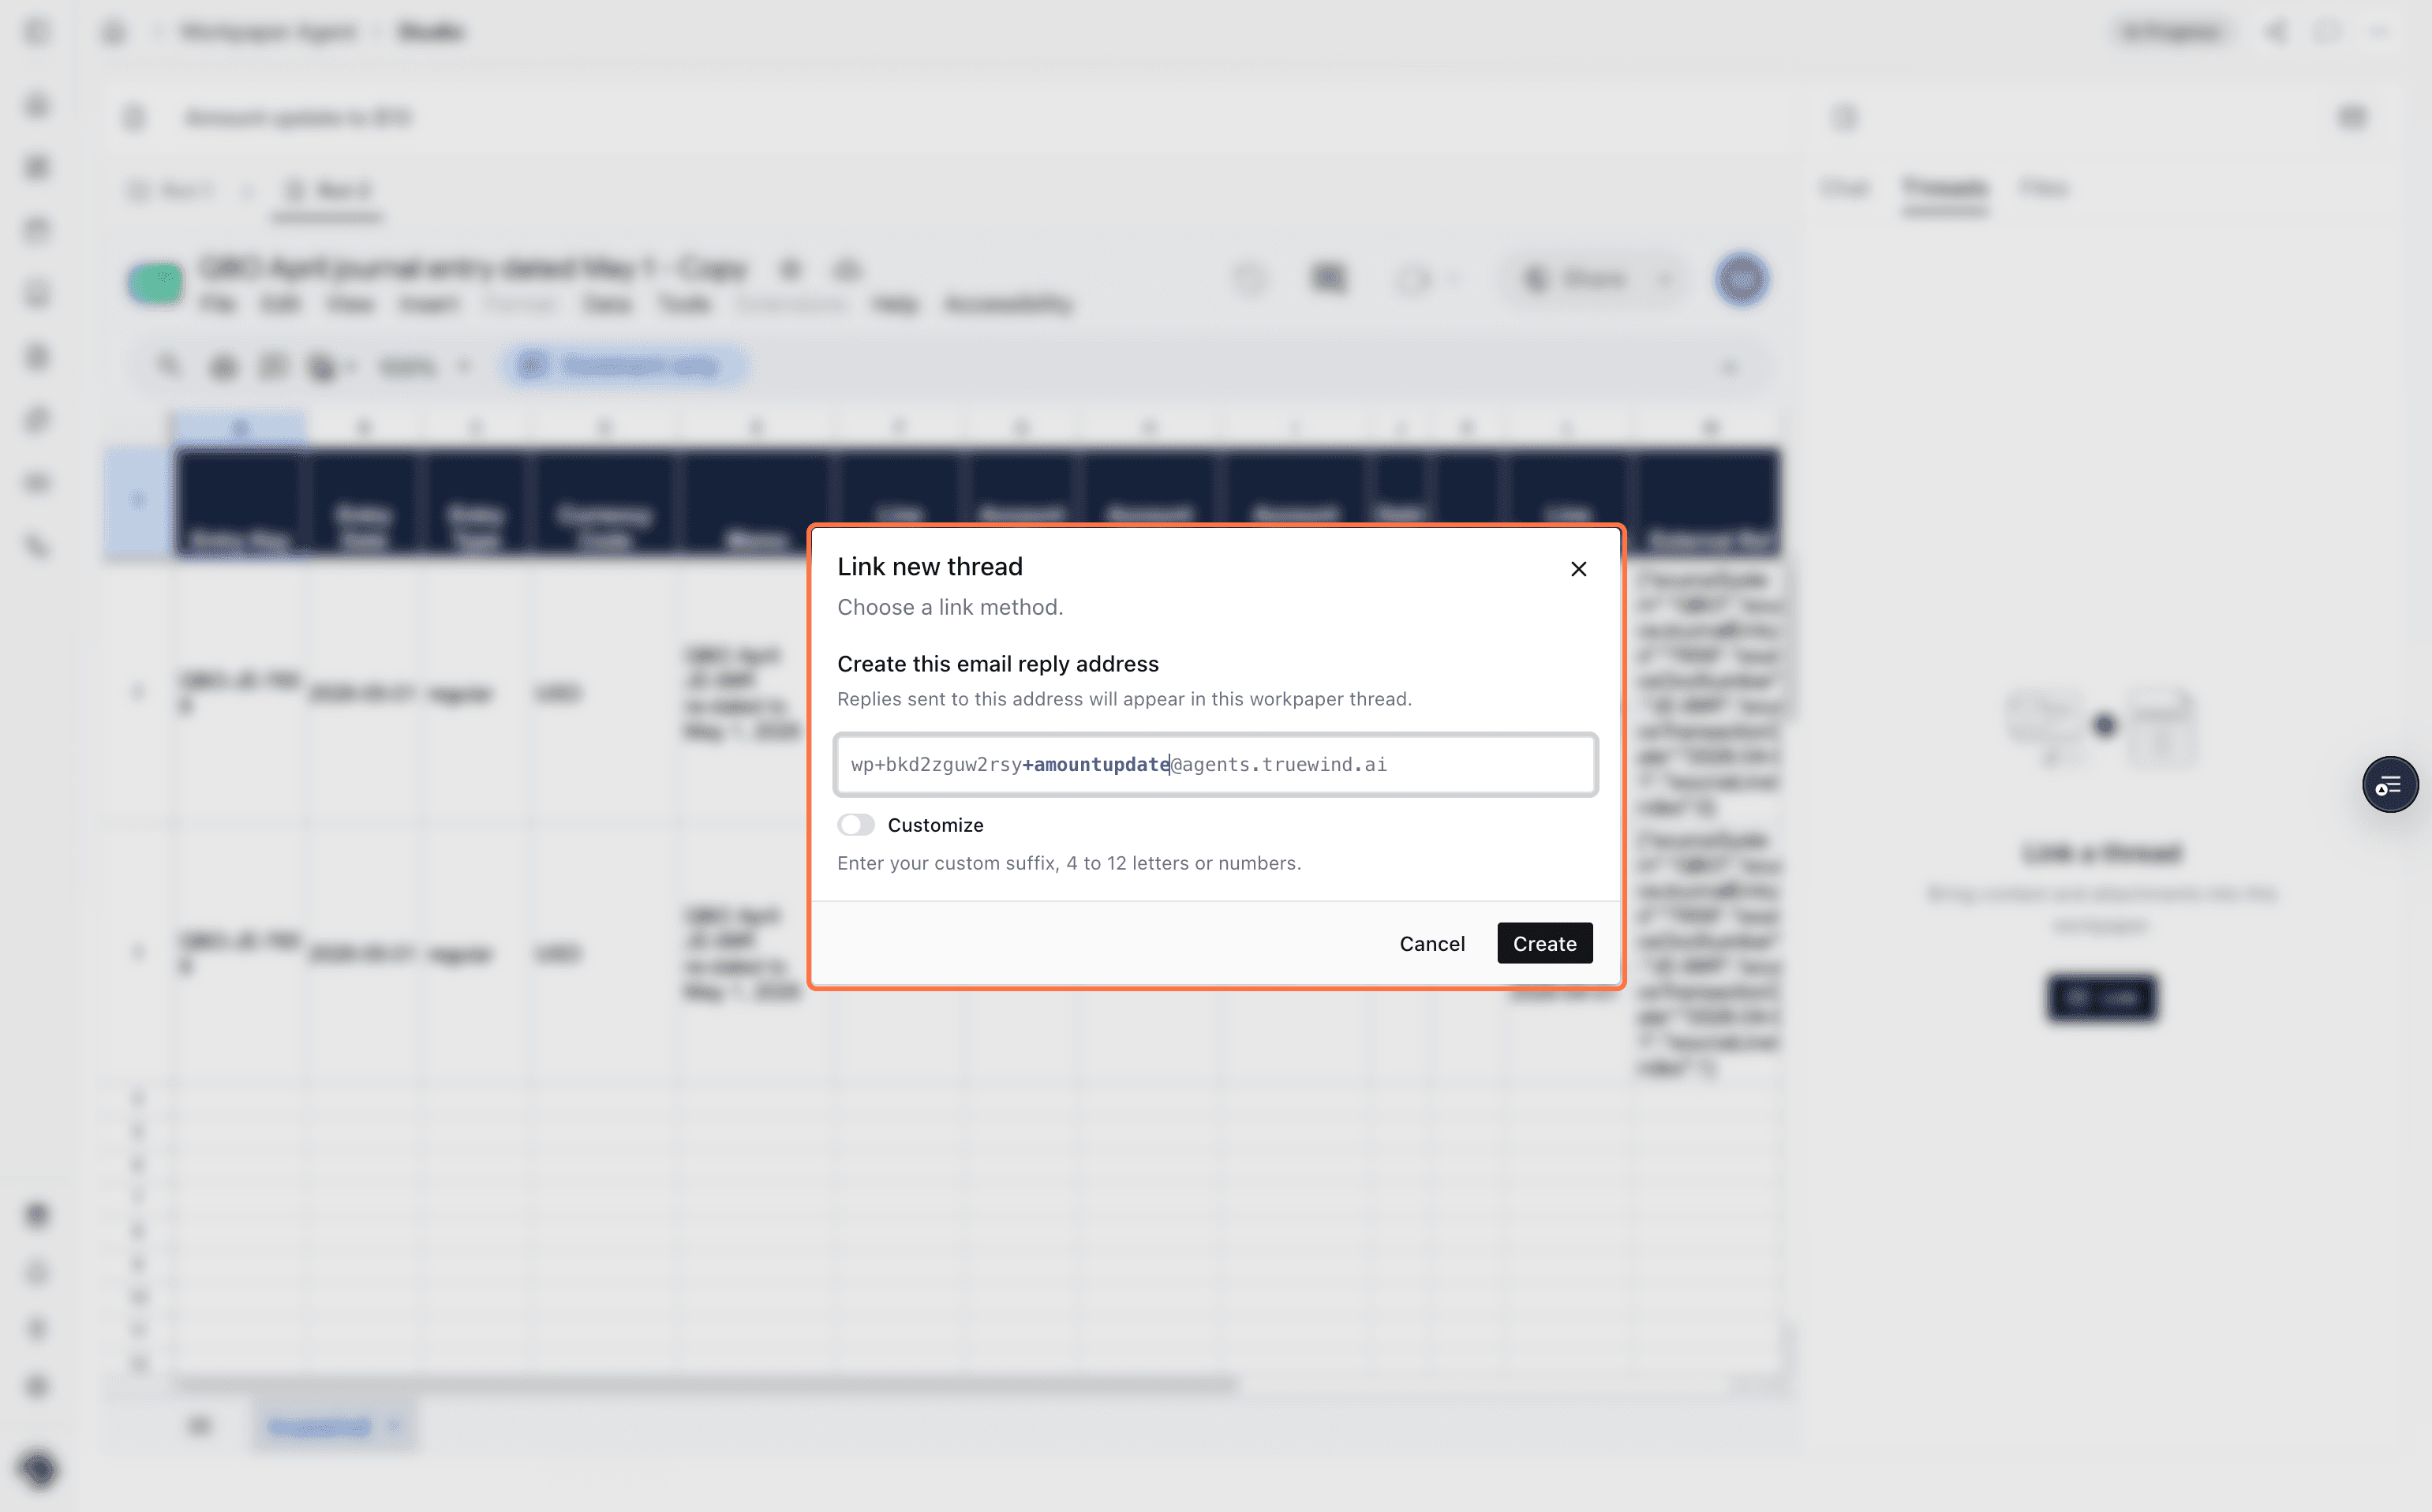Image resolution: width=2432 pixels, height=1512 pixels.
Task: Open the floating checklist panel icon
Action: click(x=2389, y=785)
